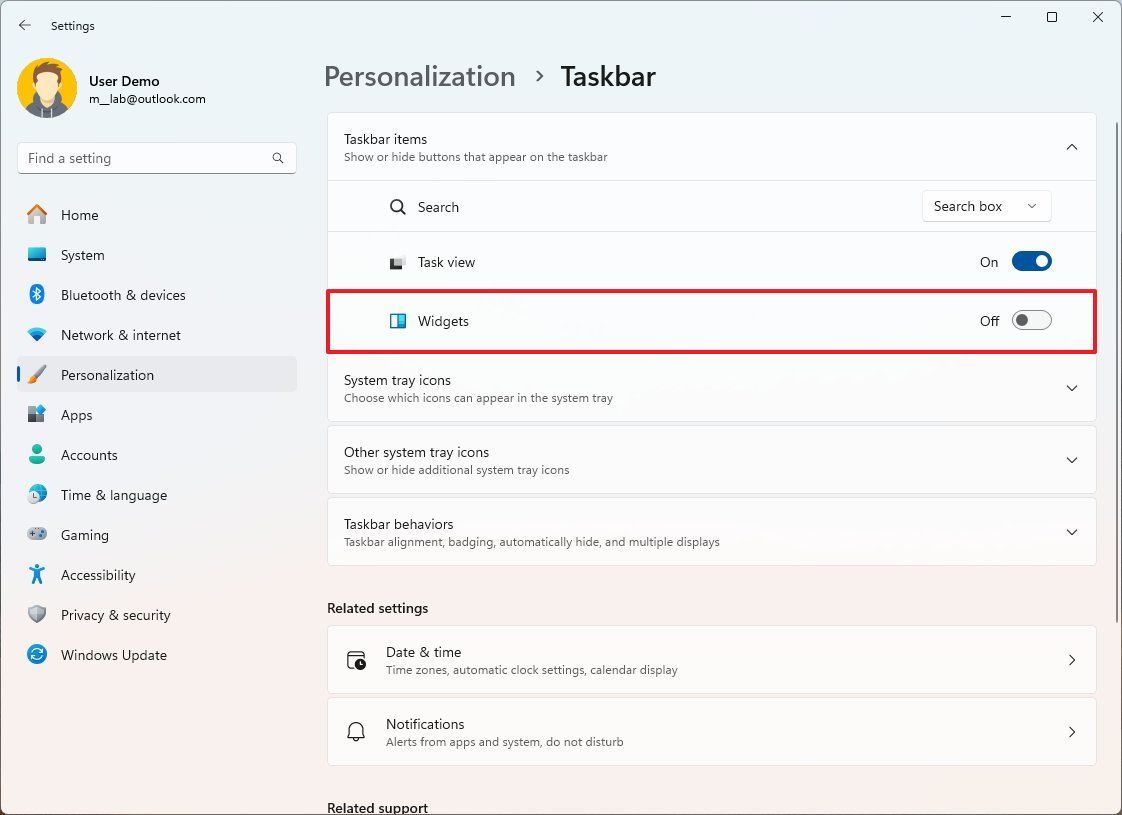Image resolution: width=1122 pixels, height=815 pixels.
Task: Click the search magnifier in Find a setting
Action: click(x=277, y=158)
